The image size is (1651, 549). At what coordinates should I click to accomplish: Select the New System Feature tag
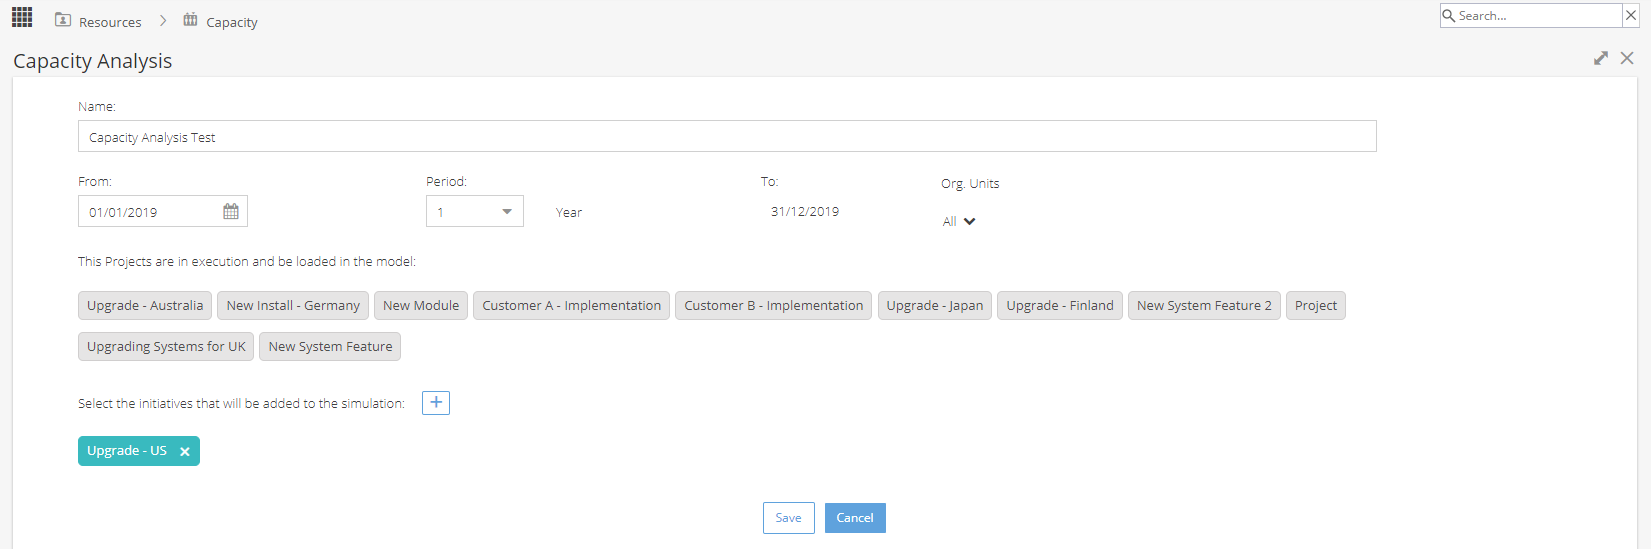330,347
